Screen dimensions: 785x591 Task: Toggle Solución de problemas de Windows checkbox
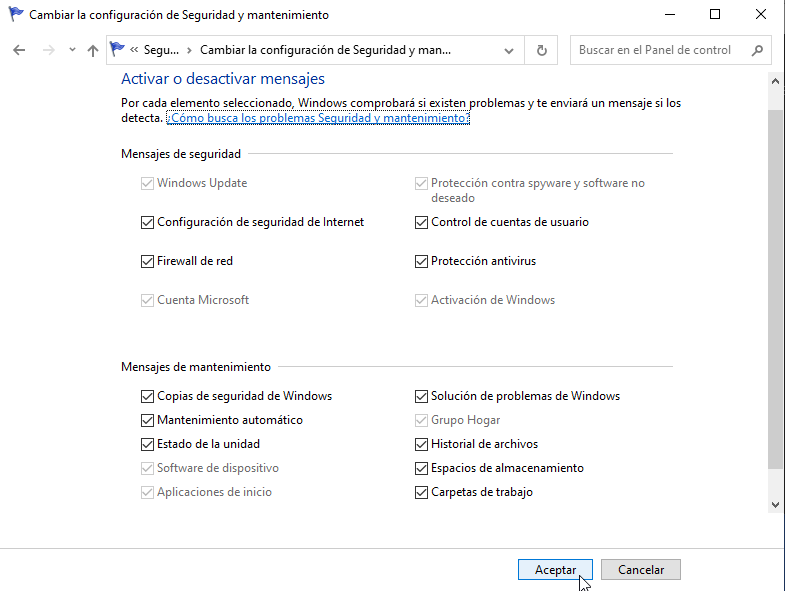point(421,396)
